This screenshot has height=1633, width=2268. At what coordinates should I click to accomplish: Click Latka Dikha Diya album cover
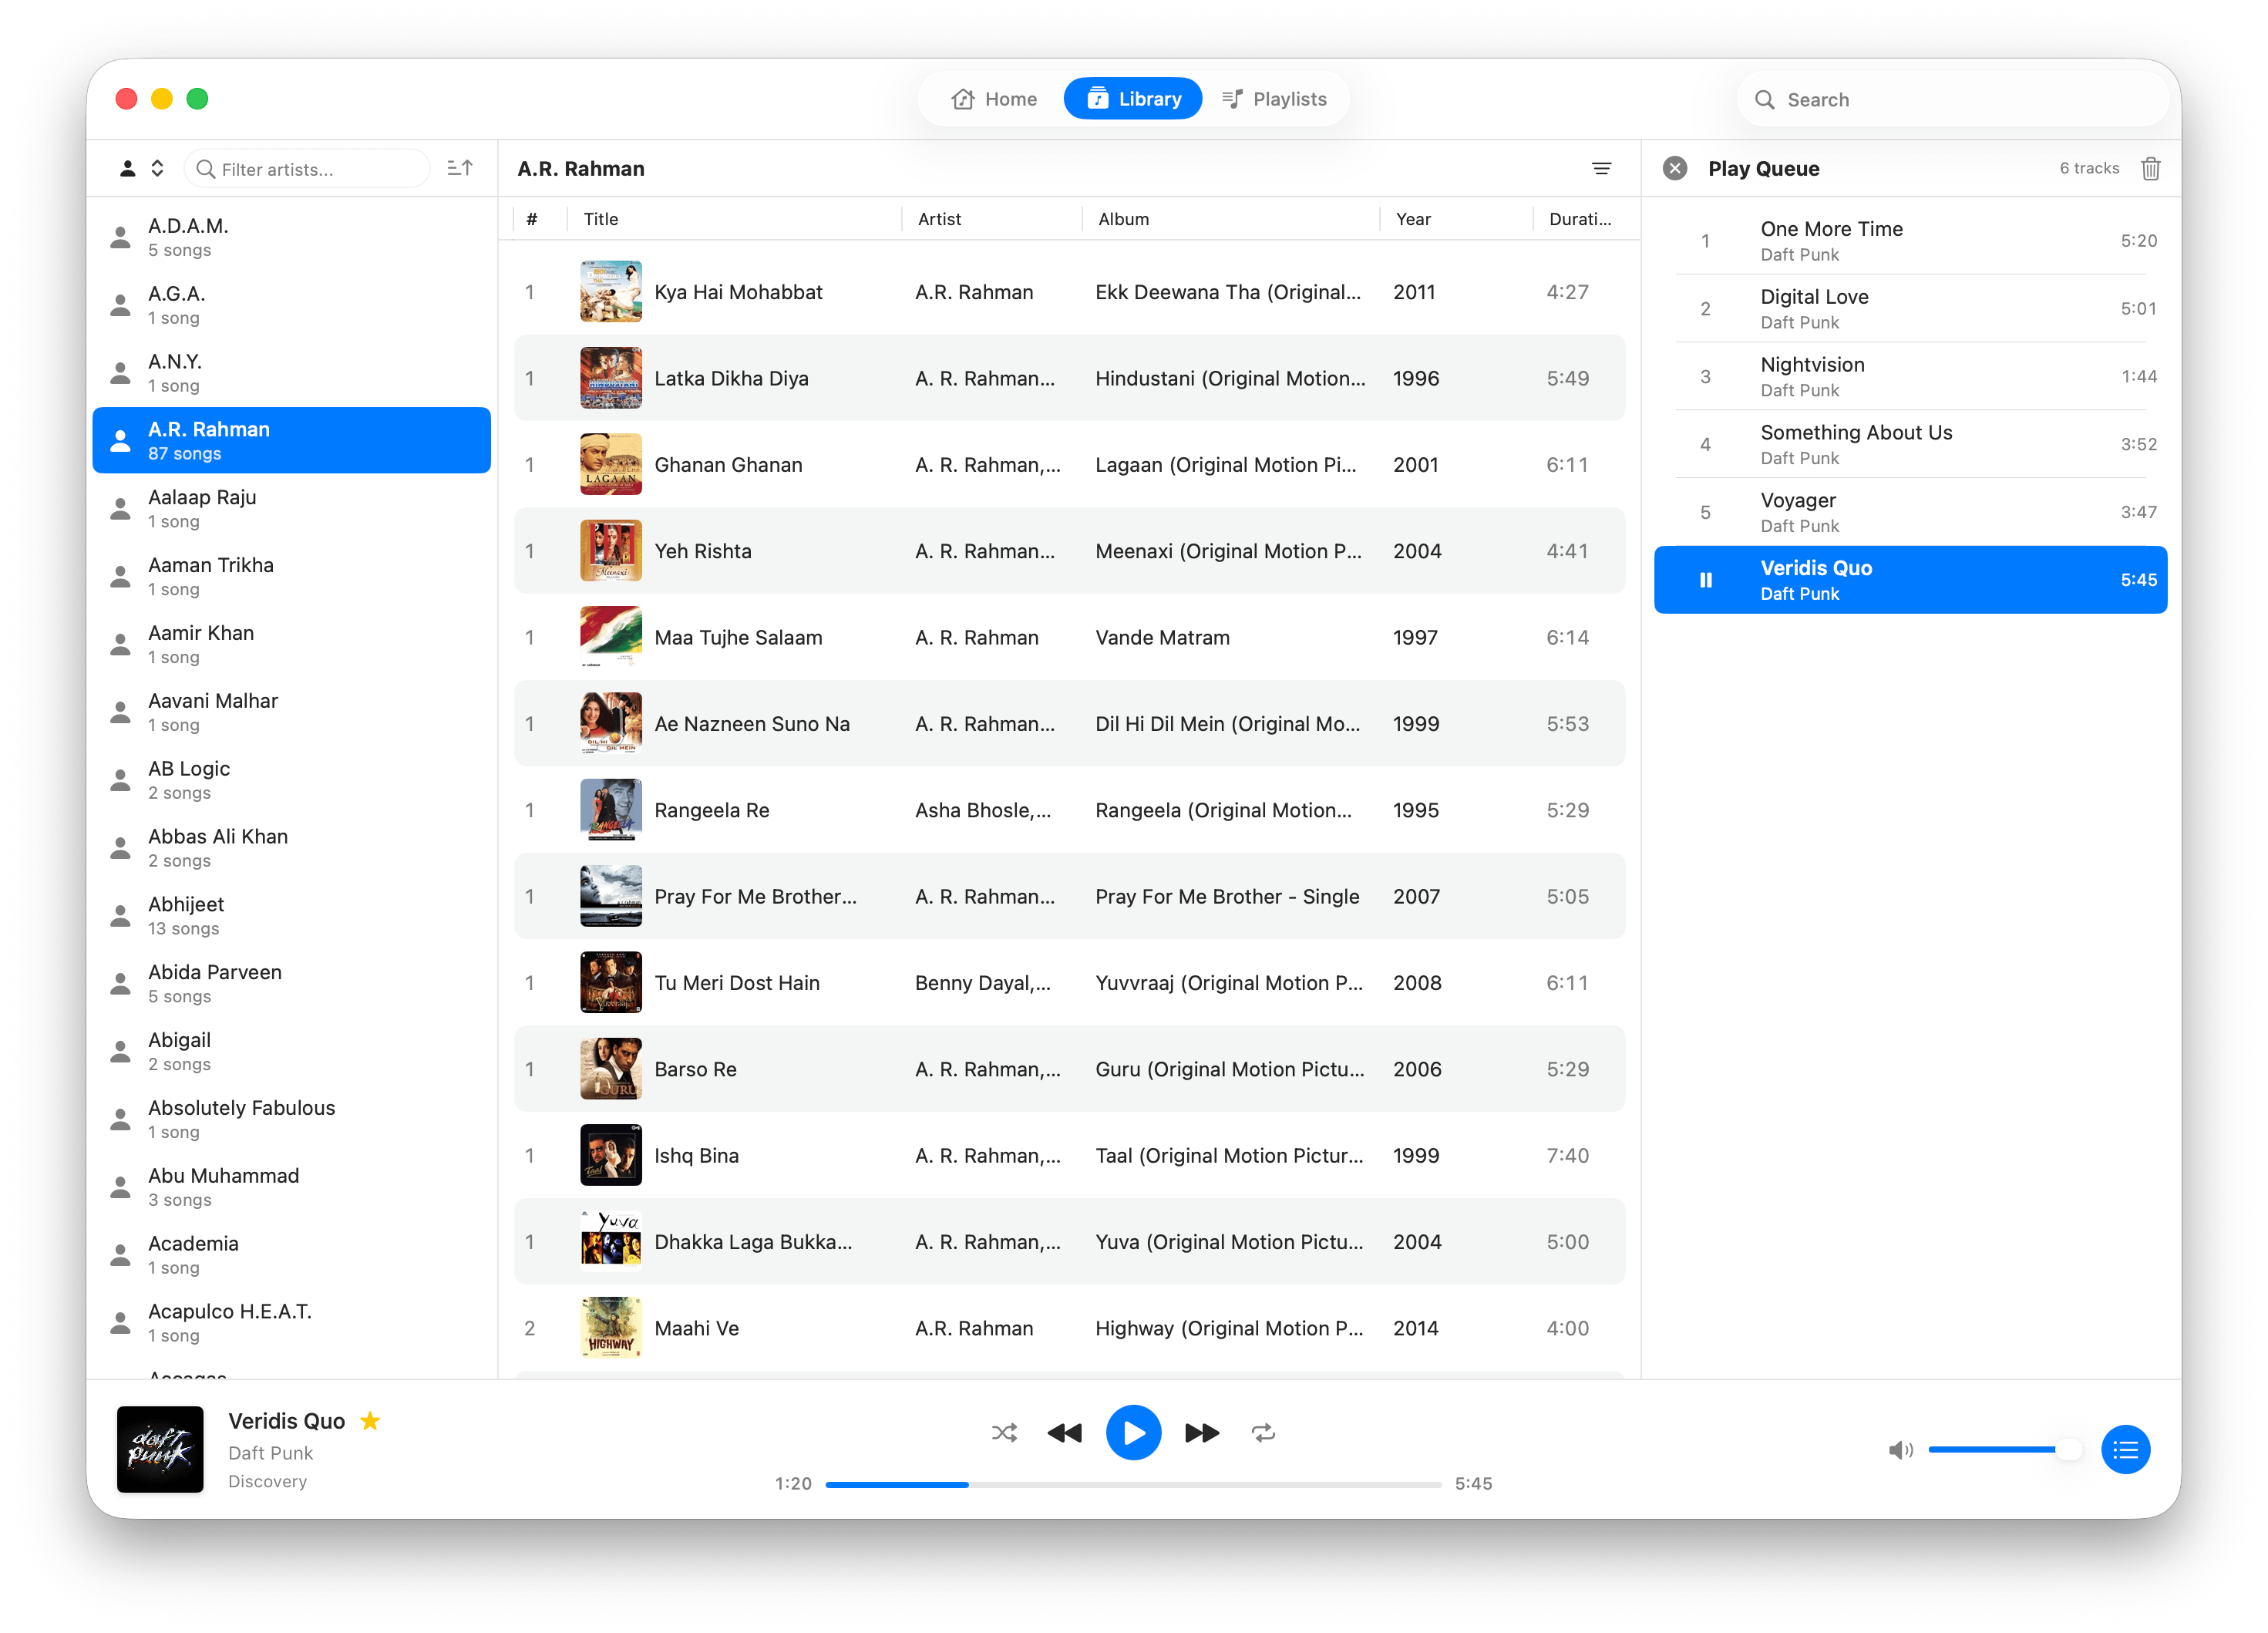point(611,378)
